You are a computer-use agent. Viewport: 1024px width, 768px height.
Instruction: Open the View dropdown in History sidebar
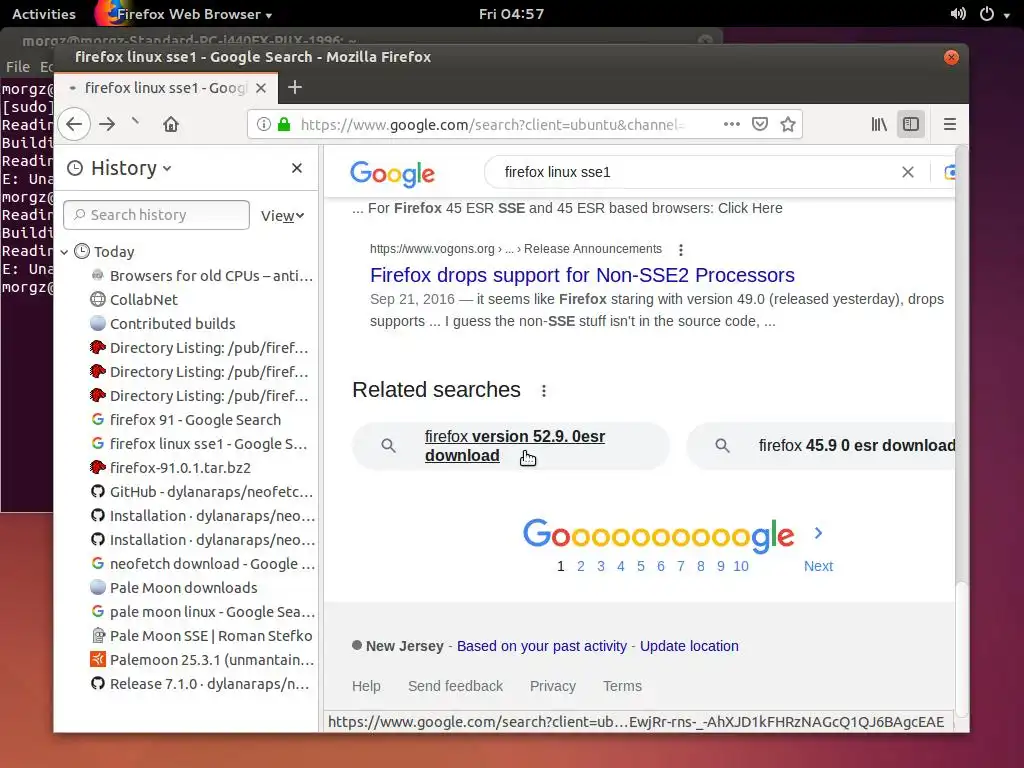pos(282,216)
